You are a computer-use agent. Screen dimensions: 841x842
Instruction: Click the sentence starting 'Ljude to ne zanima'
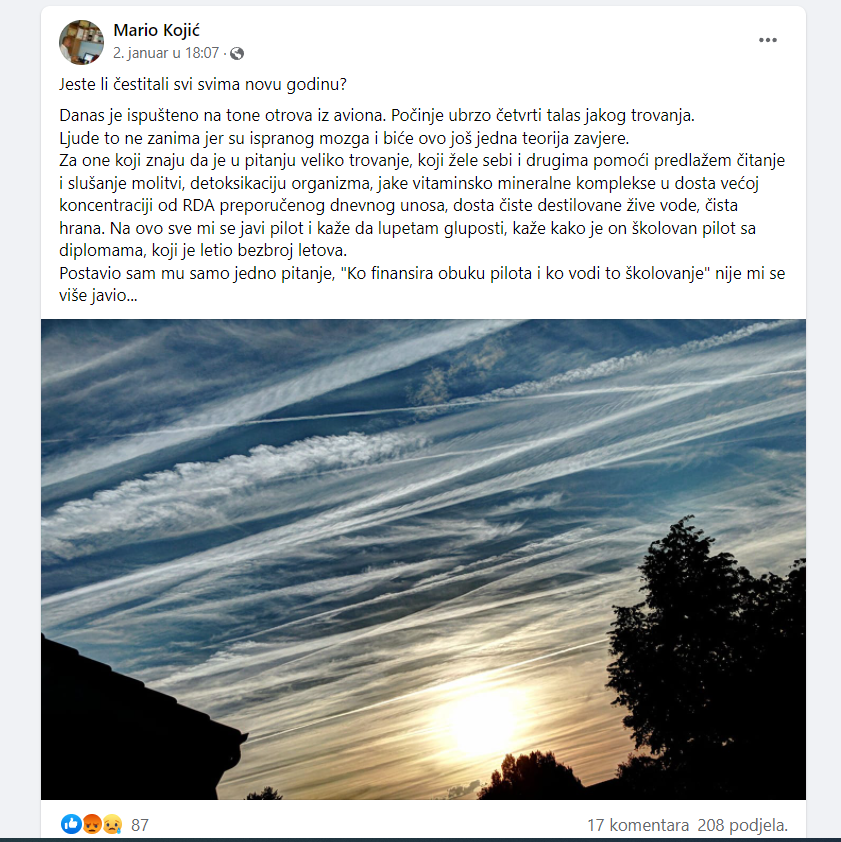tap(344, 139)
